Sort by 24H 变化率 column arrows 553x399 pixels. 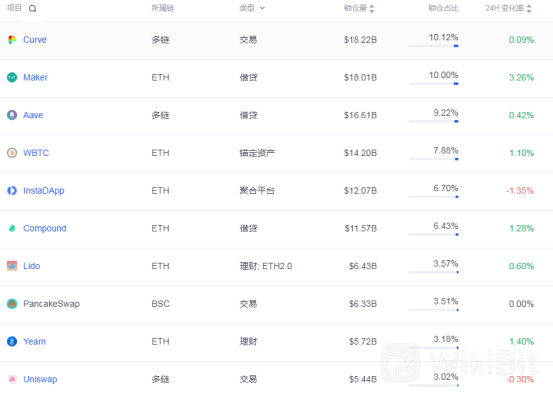(529, 8)
